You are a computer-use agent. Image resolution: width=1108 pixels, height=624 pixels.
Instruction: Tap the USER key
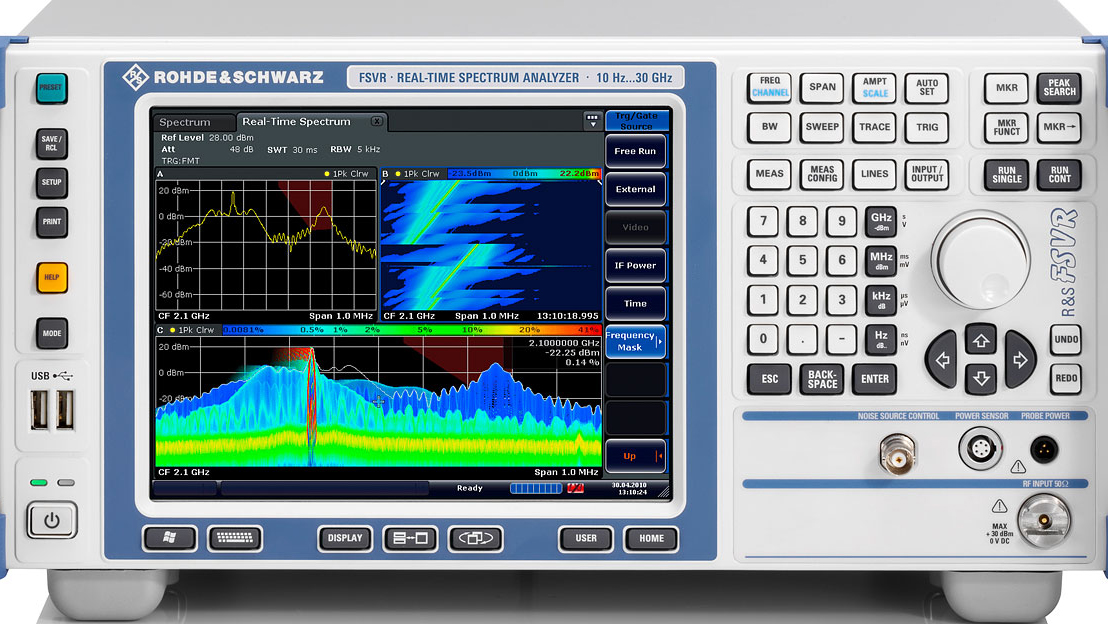click(x=586, y=538)
